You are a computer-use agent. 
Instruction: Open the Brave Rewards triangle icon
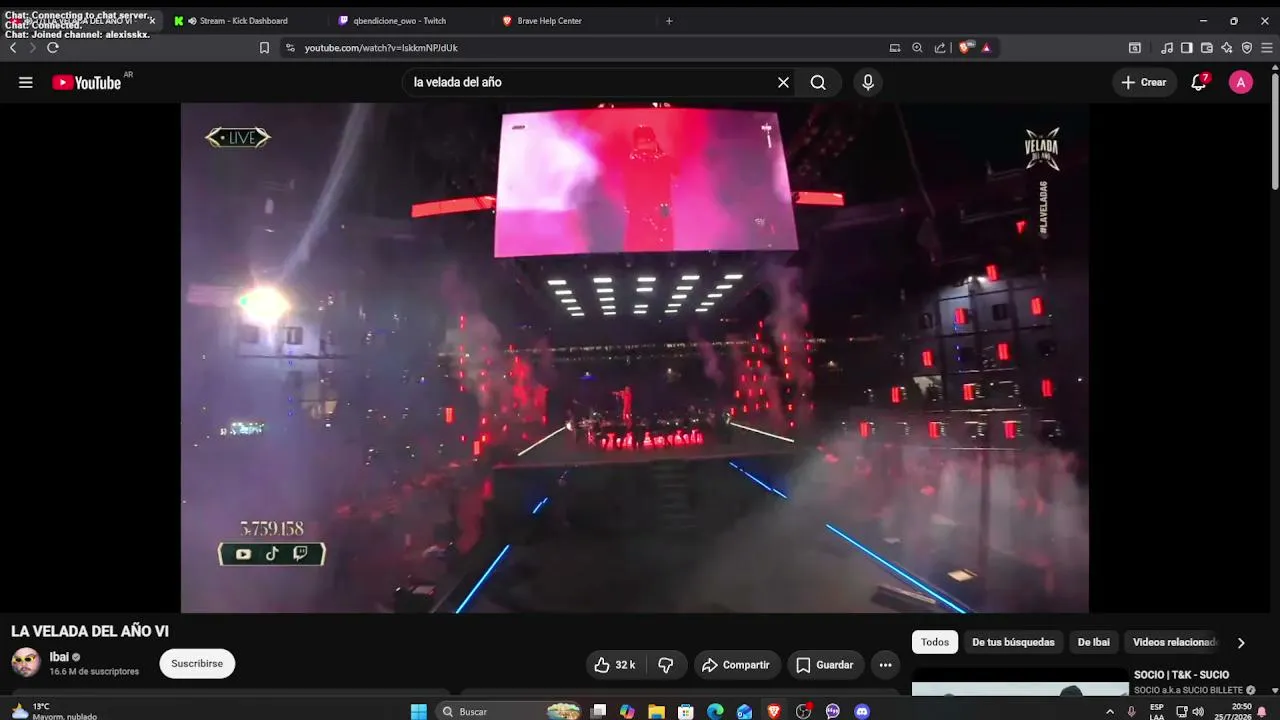(x=986, y=47)
